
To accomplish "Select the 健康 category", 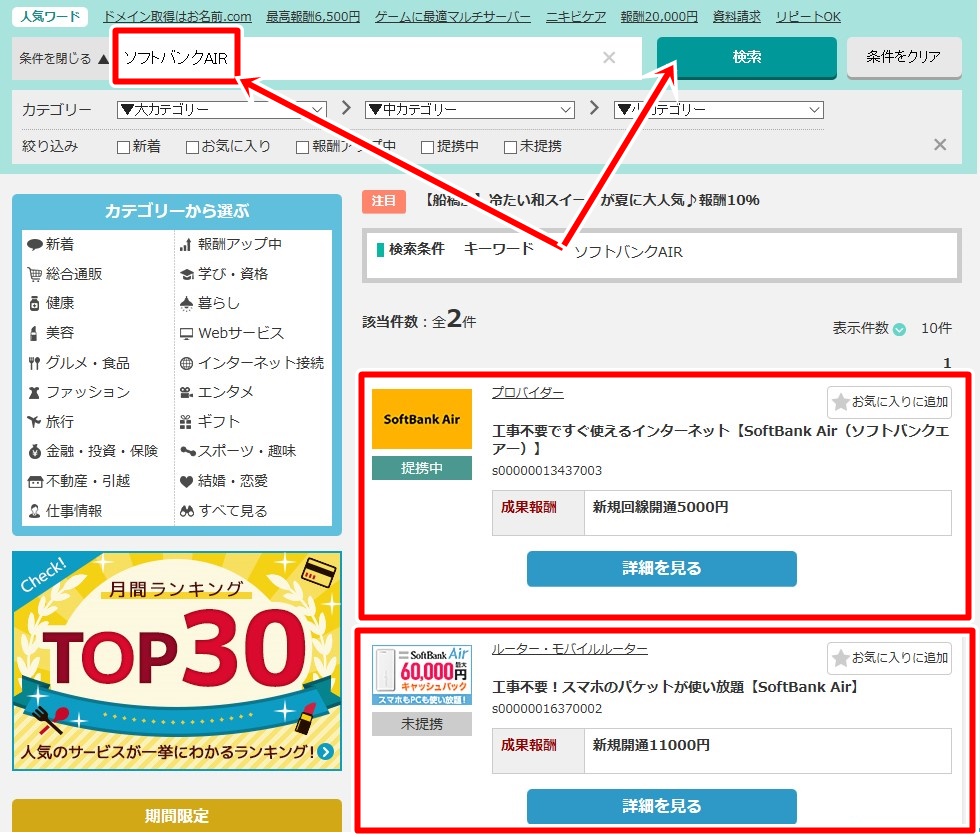I will click(x=60, y=304).
